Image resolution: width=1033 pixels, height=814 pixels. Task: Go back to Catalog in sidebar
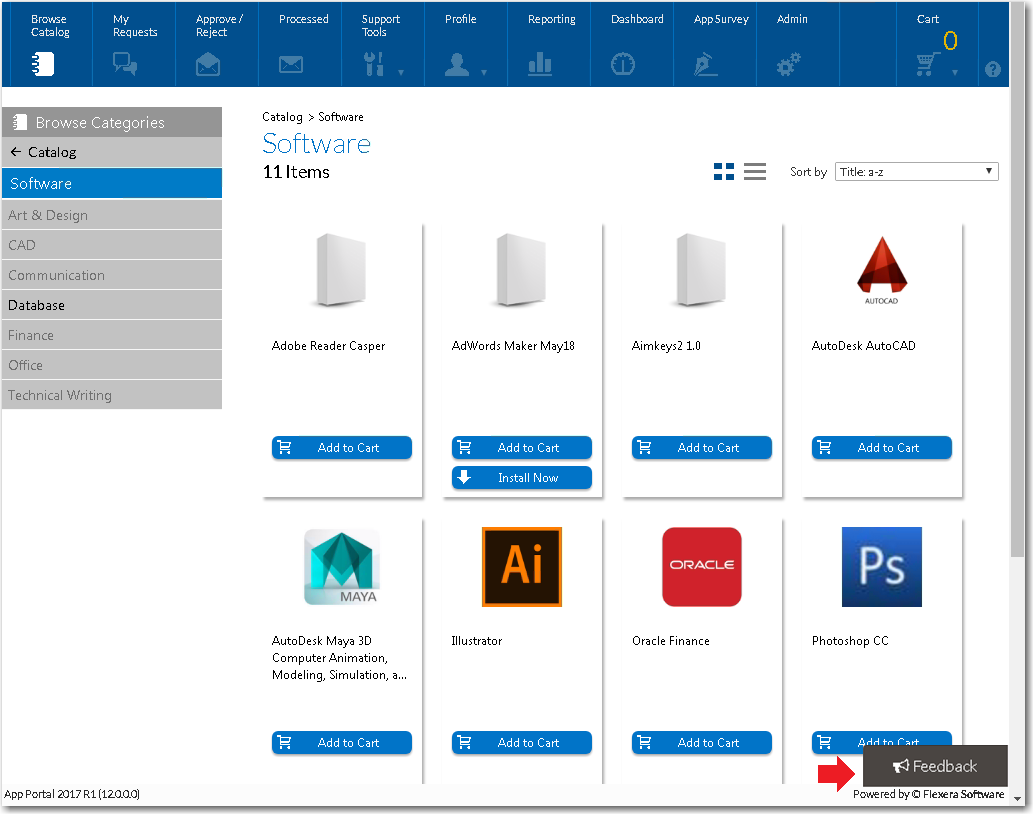[43, 152]
